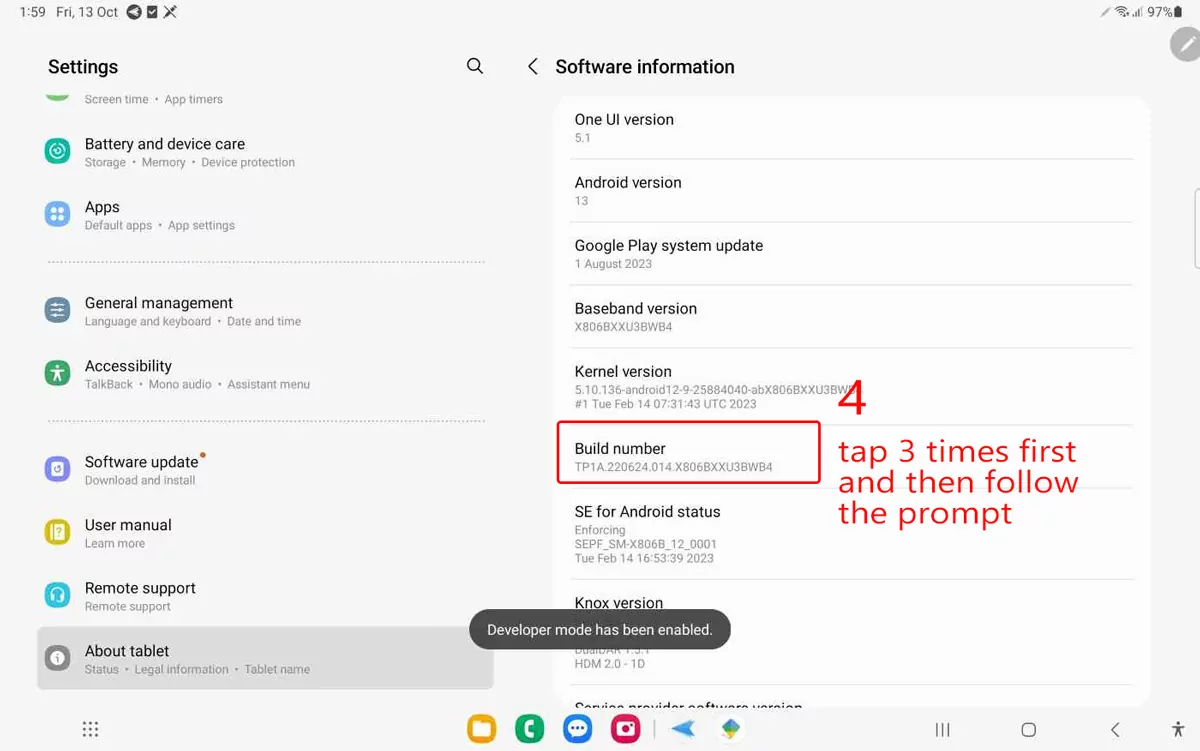Tap the search icon in Settings

(x=474, y=66)
